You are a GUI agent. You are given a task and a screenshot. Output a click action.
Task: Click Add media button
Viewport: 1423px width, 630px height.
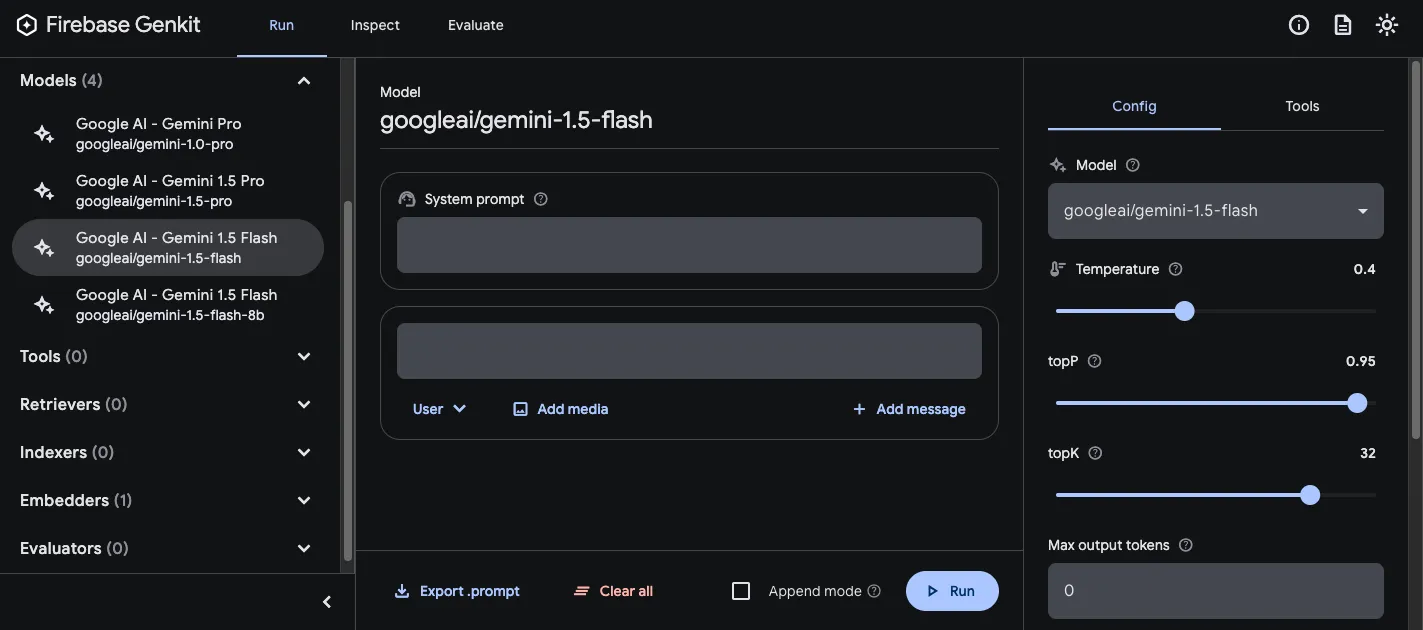(x=560, y=409)
